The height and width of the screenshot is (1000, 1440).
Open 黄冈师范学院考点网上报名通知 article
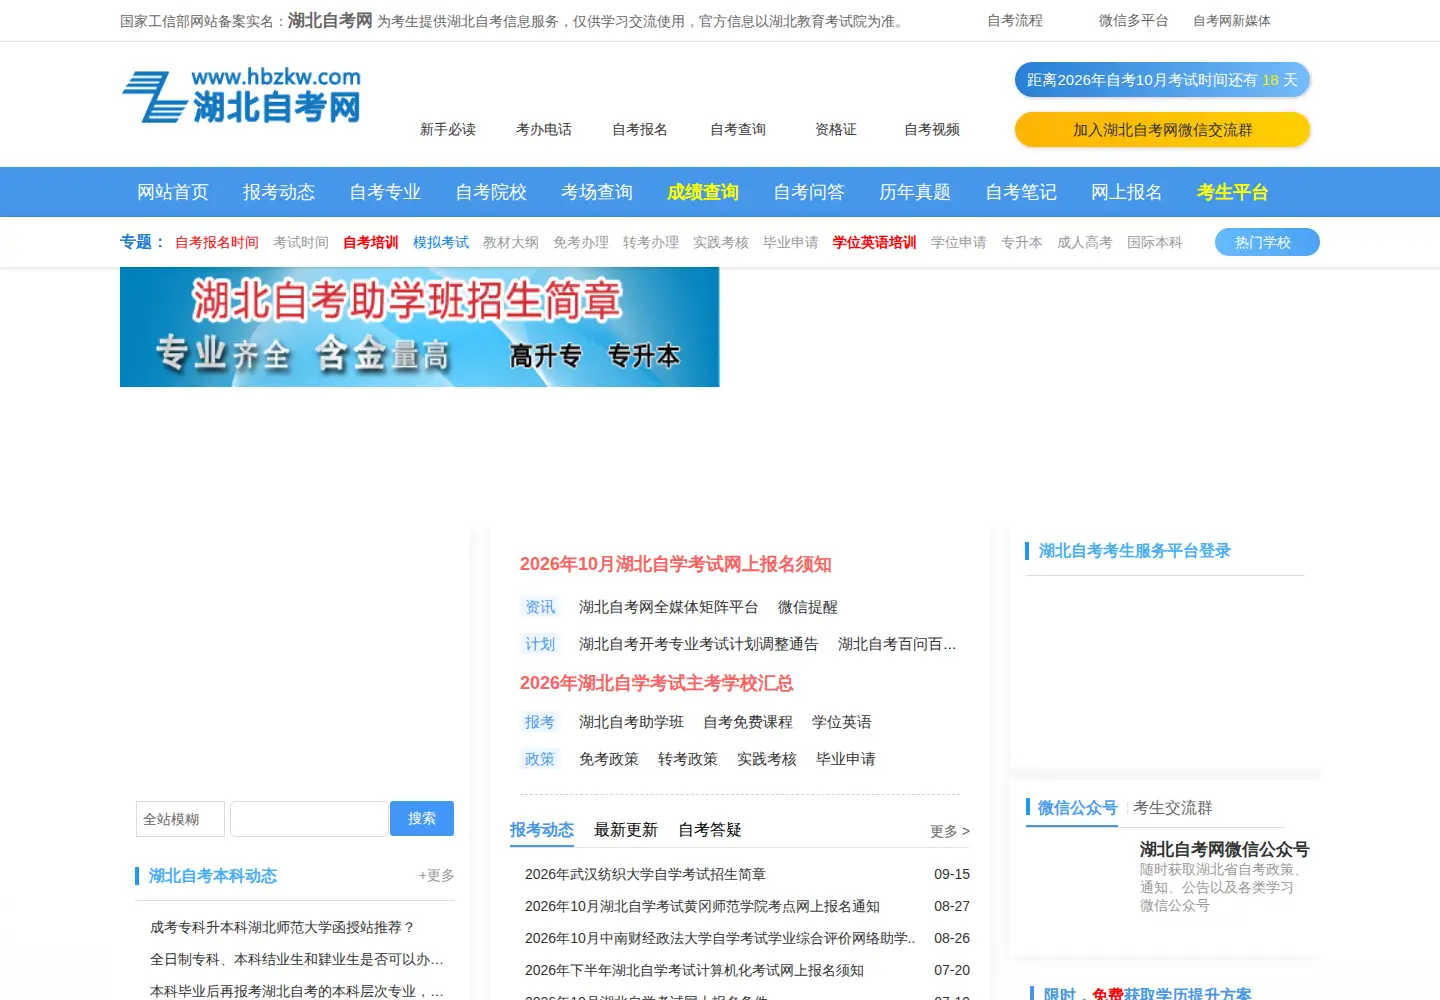point(702,906)
